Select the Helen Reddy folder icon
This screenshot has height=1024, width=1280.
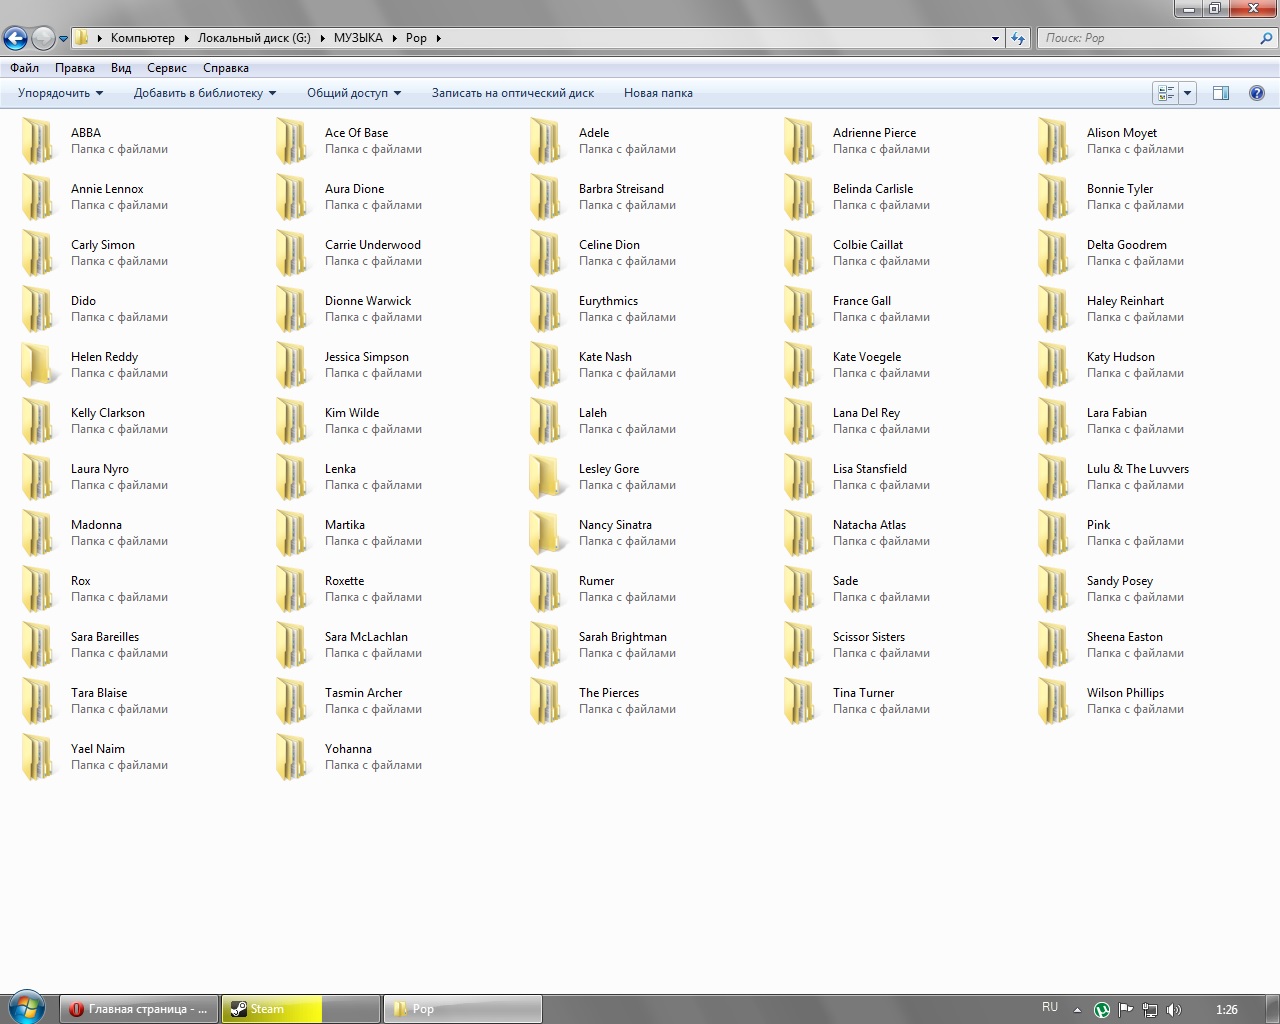tap(38, 365)
